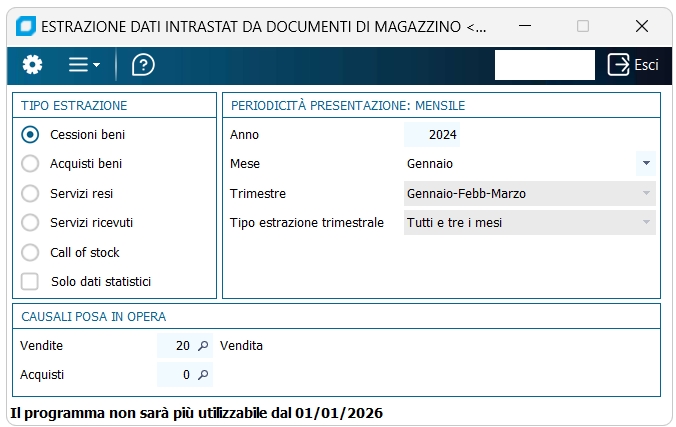Open the Trimestre dropdown Gennaio-Febb-Marzo
The image size is (676, 427).
click(x=529, y=193)
